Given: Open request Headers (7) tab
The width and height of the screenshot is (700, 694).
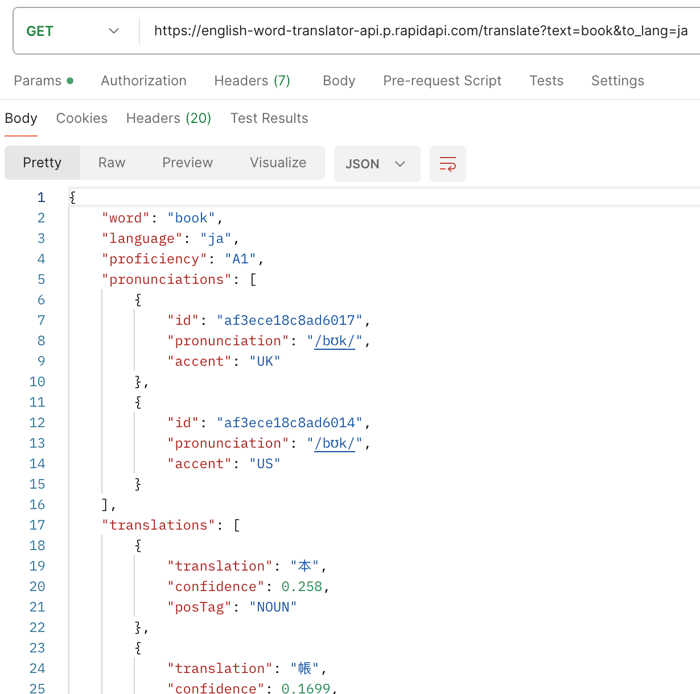Looking at the screenshot, I should click(x=252, y=81).
